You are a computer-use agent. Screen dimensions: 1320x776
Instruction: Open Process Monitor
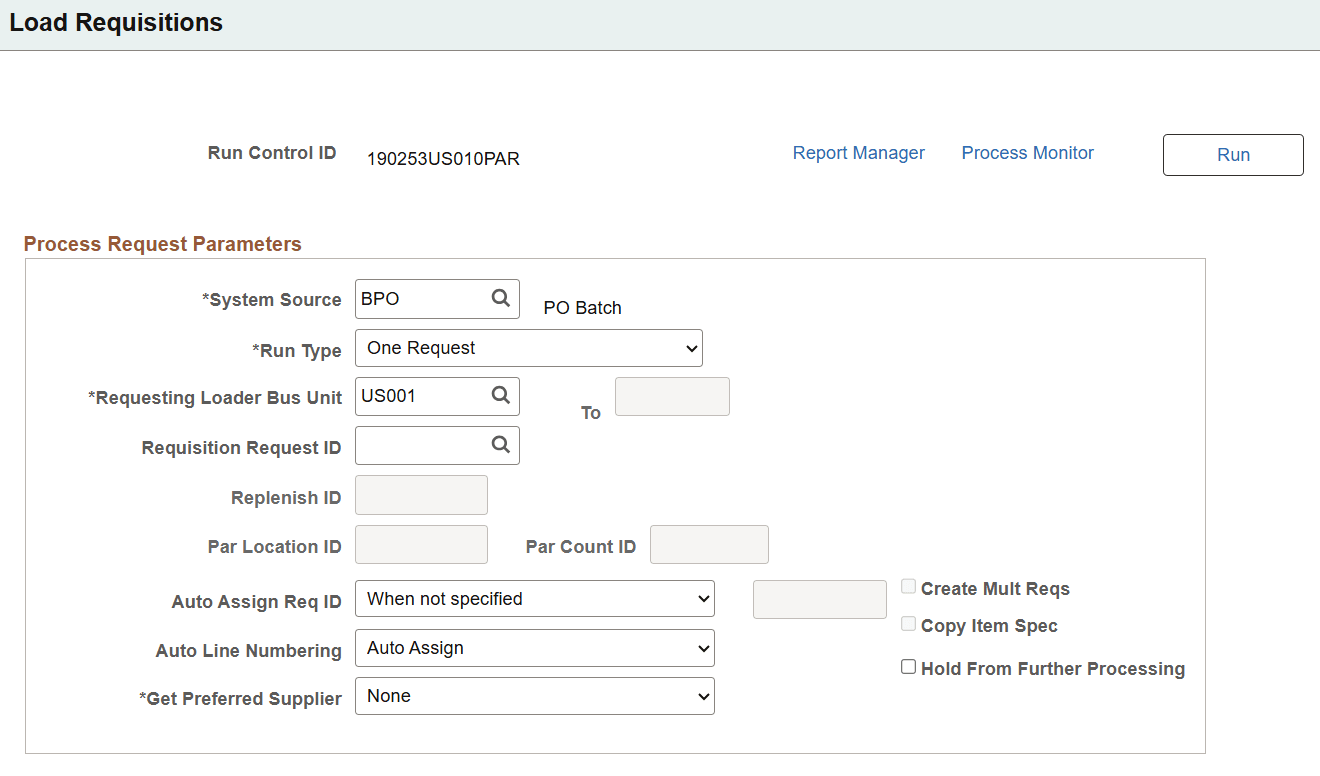tap(1027, 152)
